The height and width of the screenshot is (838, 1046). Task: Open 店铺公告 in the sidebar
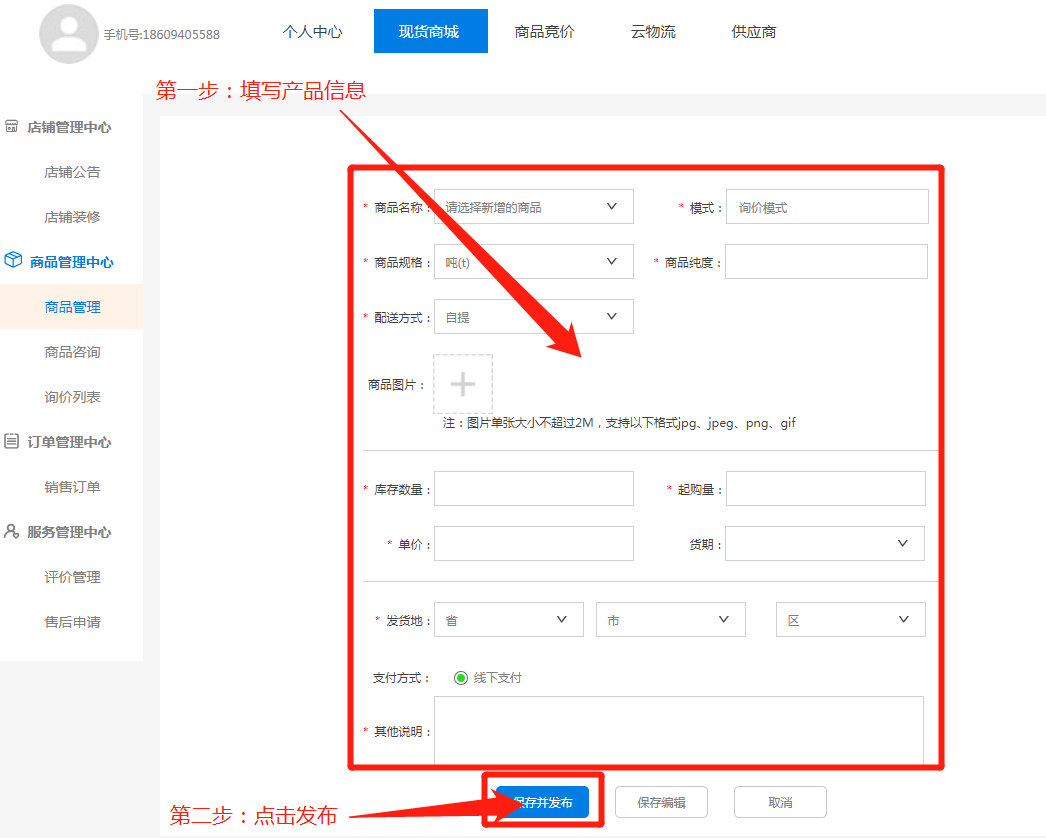(x=72, y=172)
